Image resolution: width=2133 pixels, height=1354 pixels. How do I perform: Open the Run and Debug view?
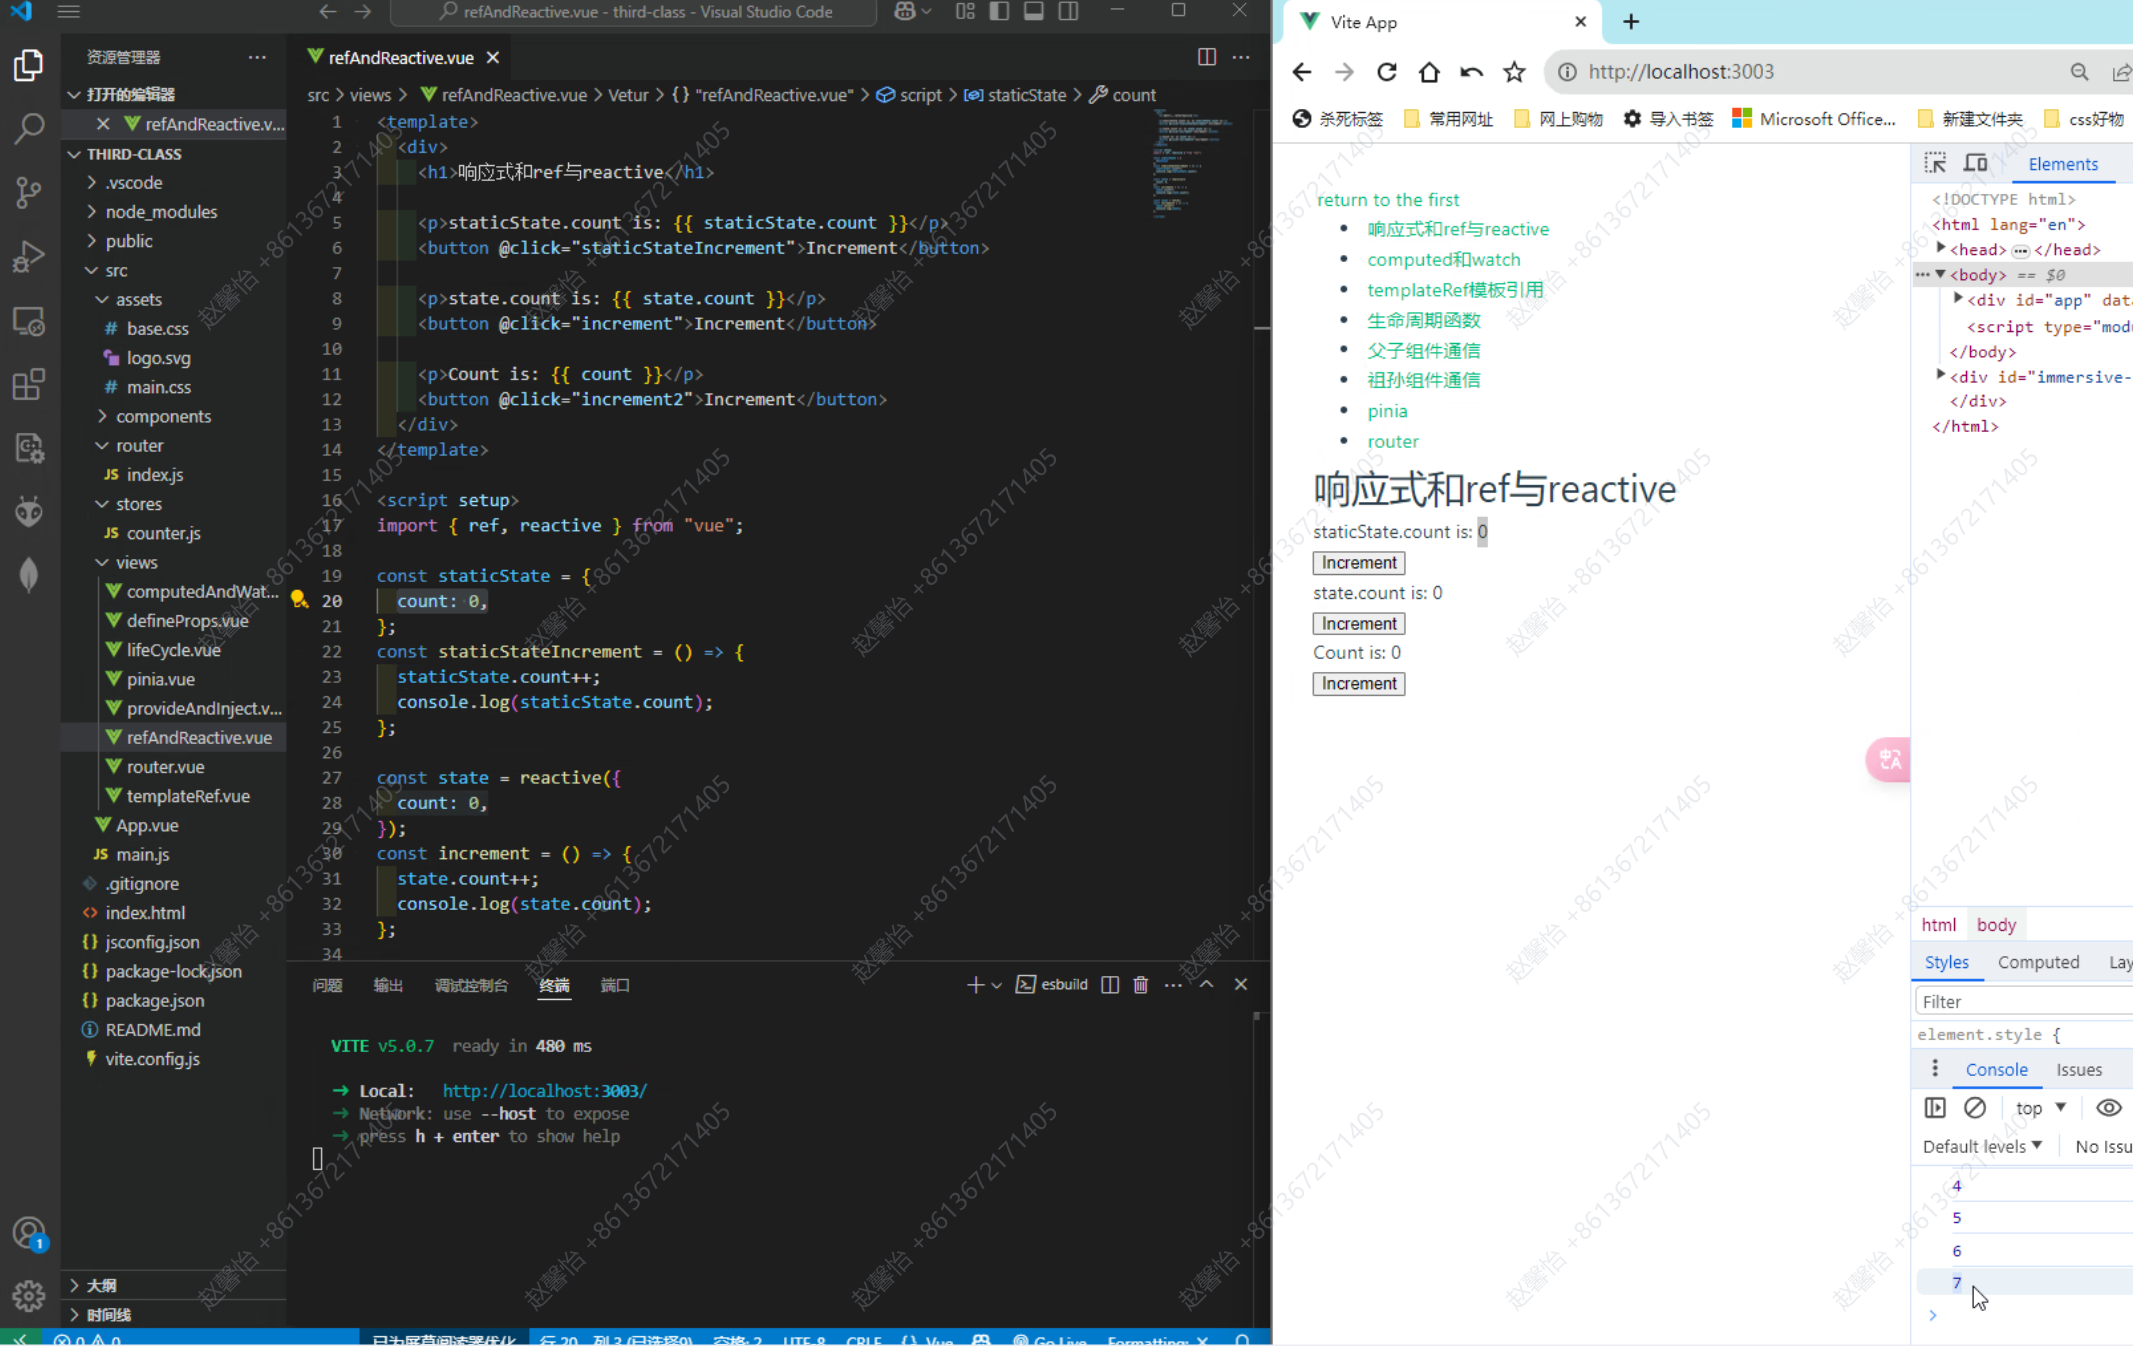tap(29, 257)
